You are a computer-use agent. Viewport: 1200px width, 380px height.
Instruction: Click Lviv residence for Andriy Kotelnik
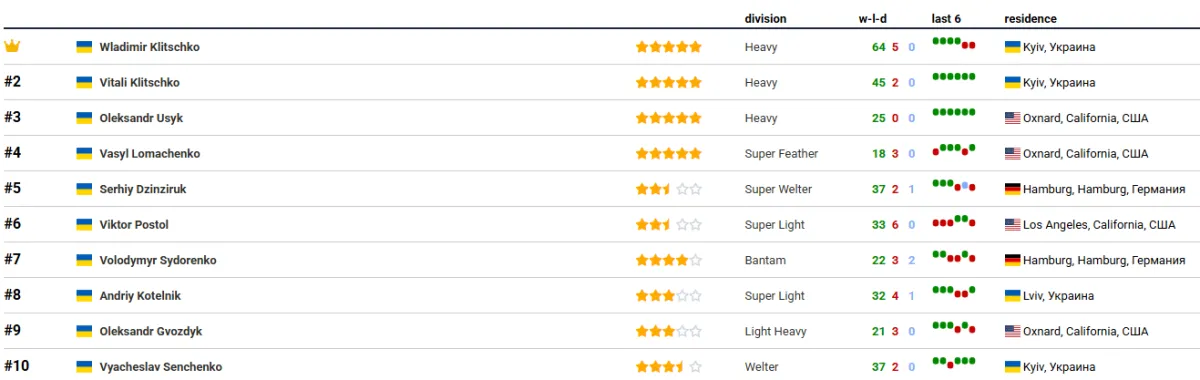pyautogui.click(x=1049, y=296)
